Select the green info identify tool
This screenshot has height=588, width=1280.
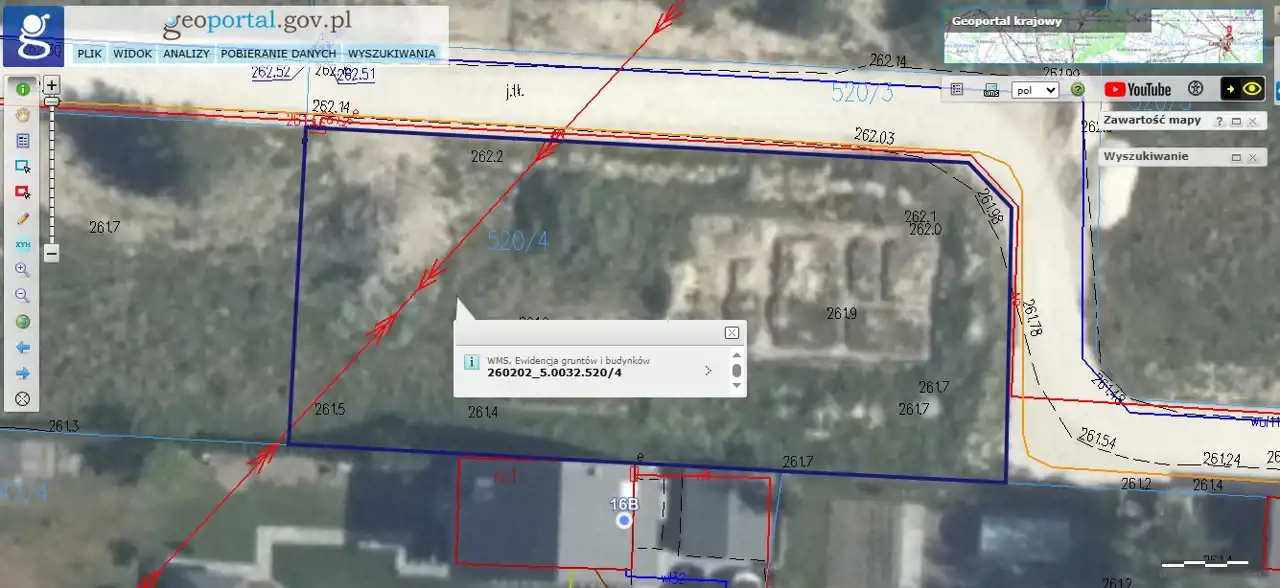tap(22, 89)
